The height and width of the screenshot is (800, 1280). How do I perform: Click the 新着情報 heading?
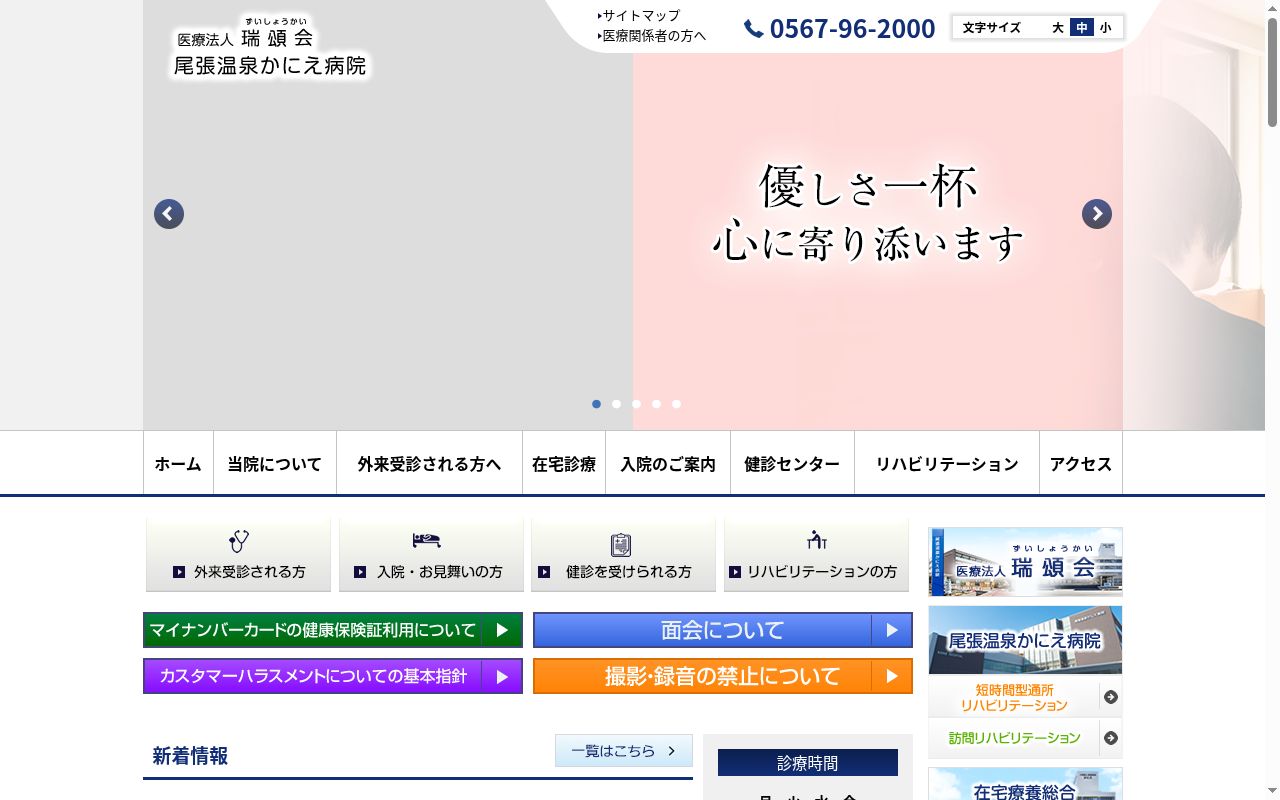click(190, 756)
